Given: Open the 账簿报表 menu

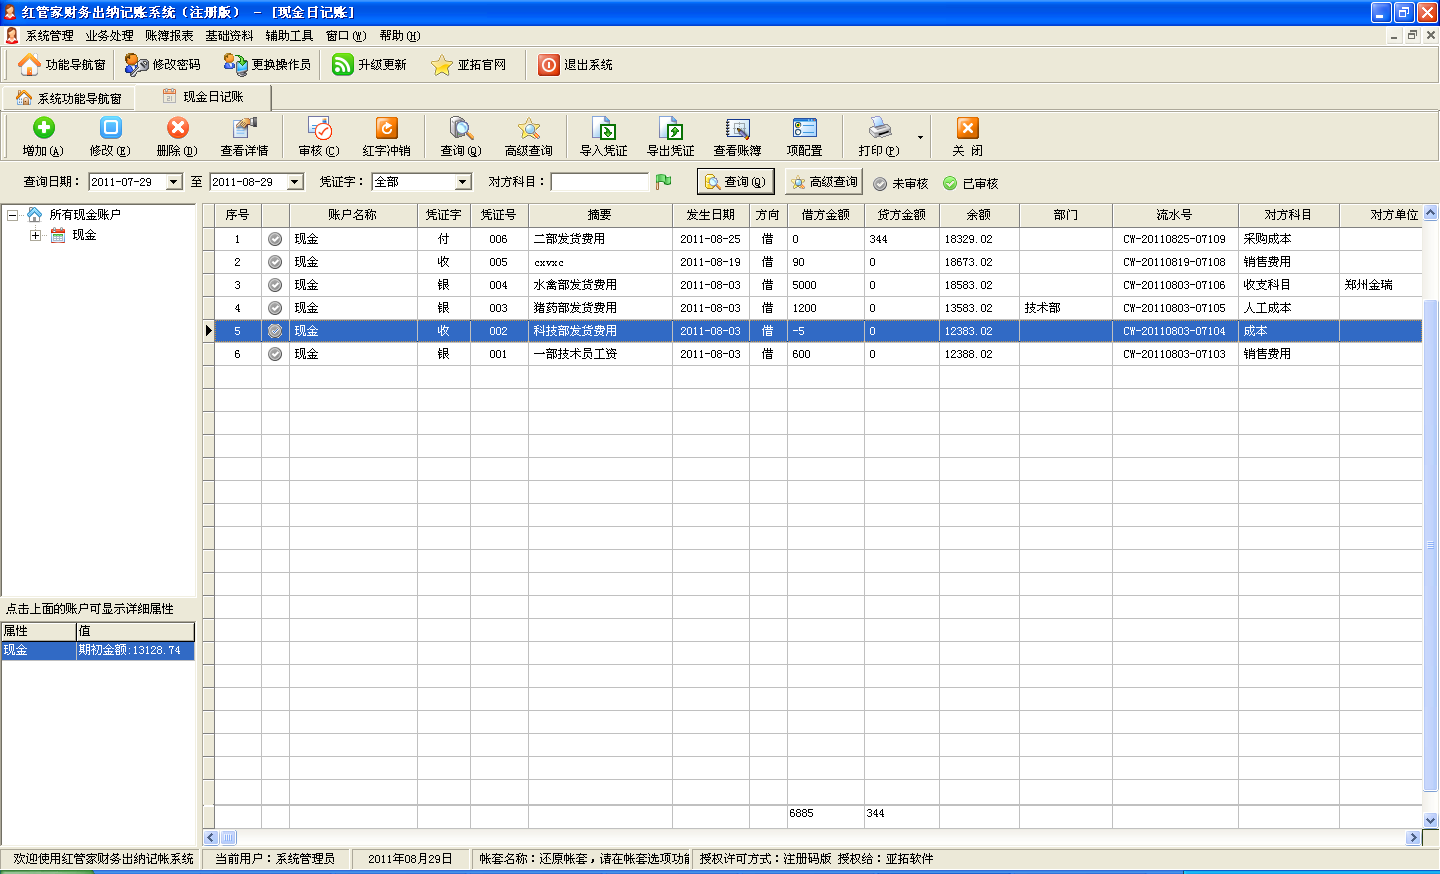Looking at the screenshot, I should pos(169,36).
